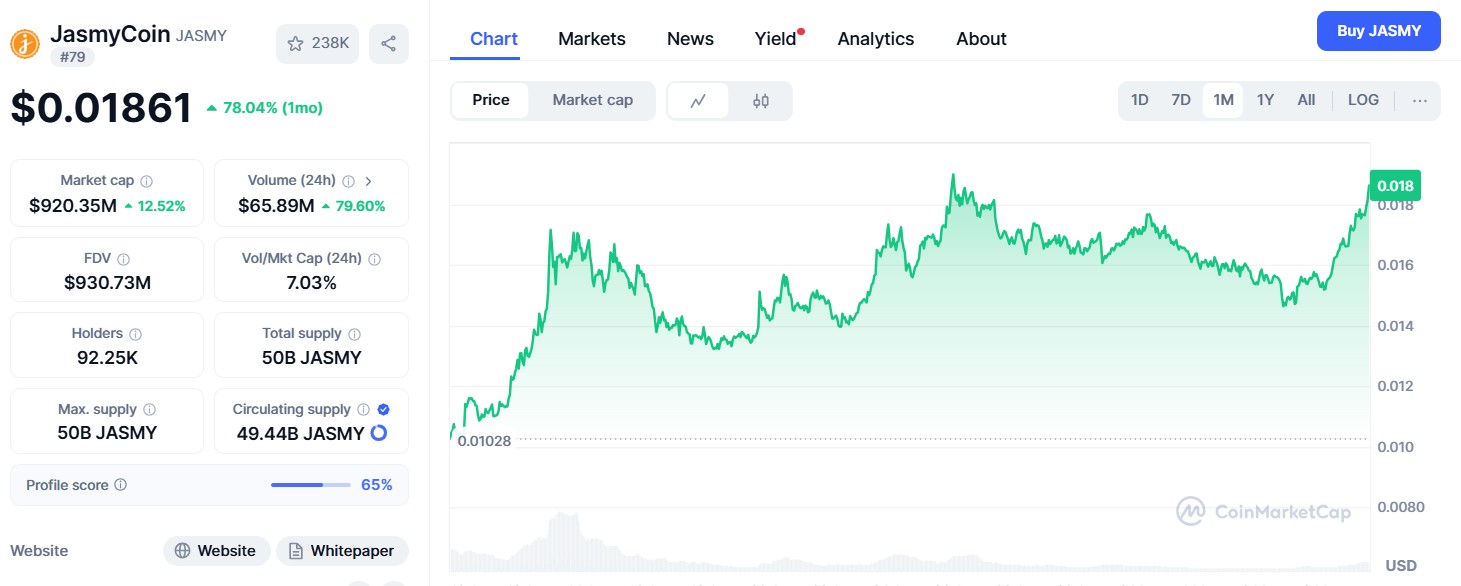This screenshot has height=586, width=1461.
Task: Open the three-dot chart options menu
Action: tap(1420, 100)
